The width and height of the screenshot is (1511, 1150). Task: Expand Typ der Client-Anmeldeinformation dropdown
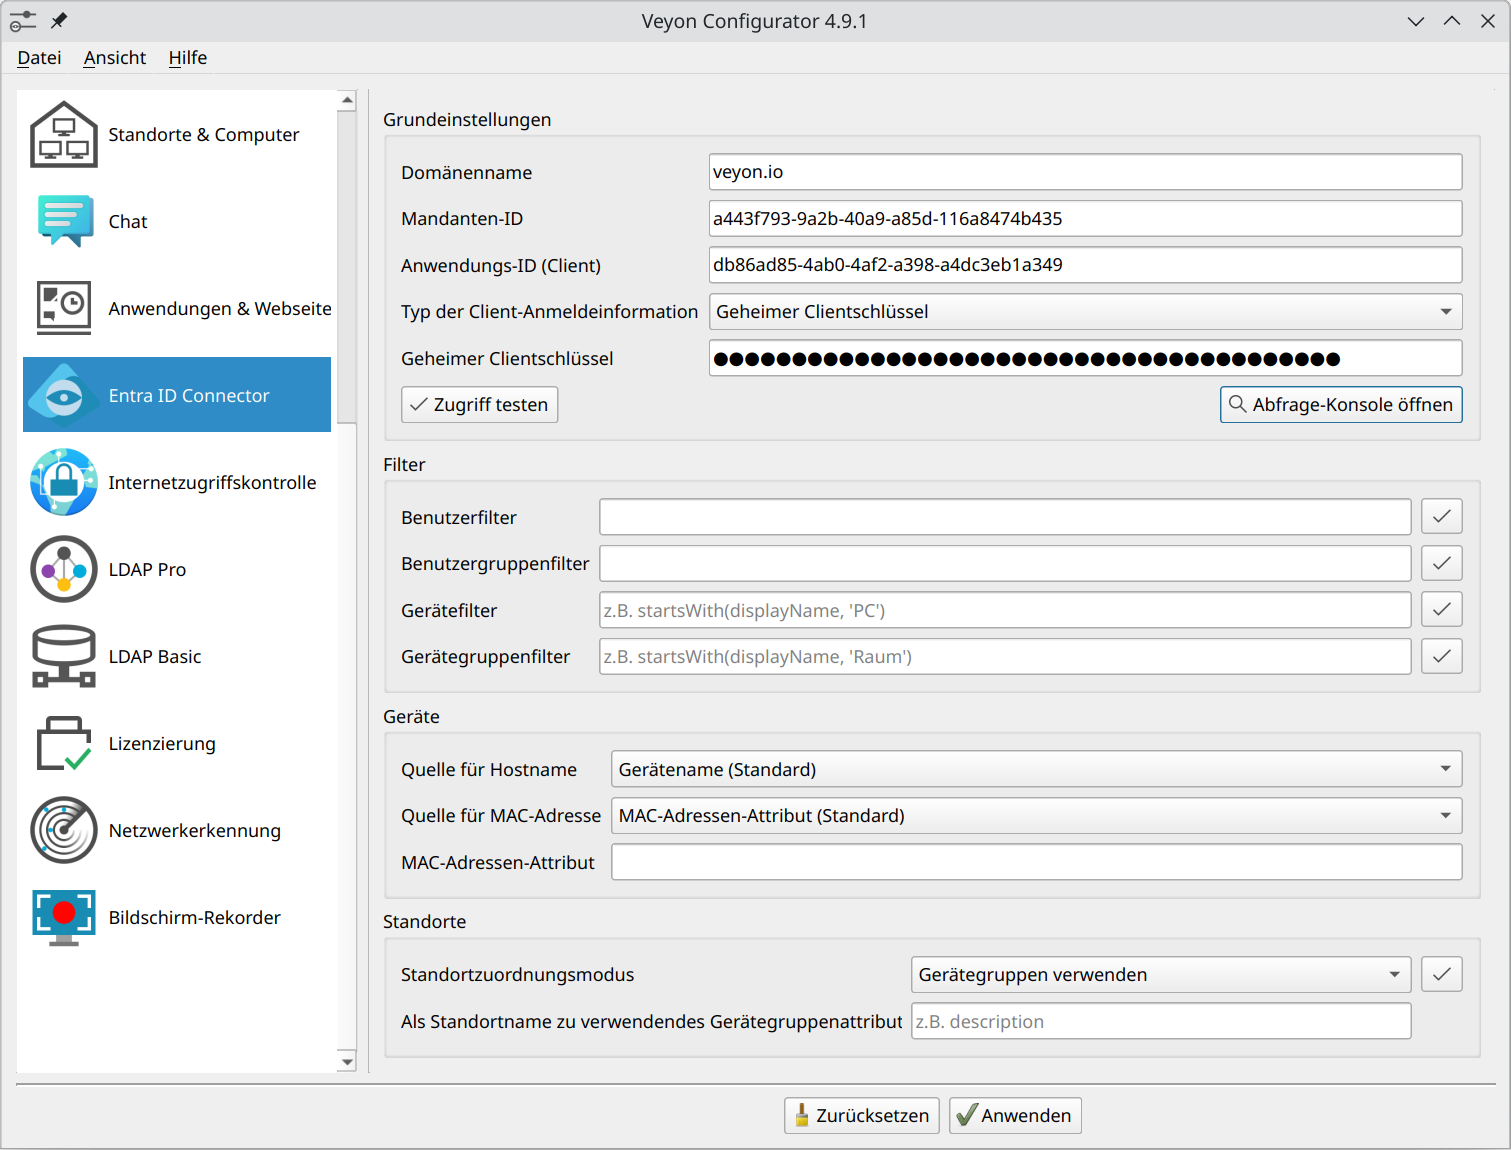[x=1085, y=312]
